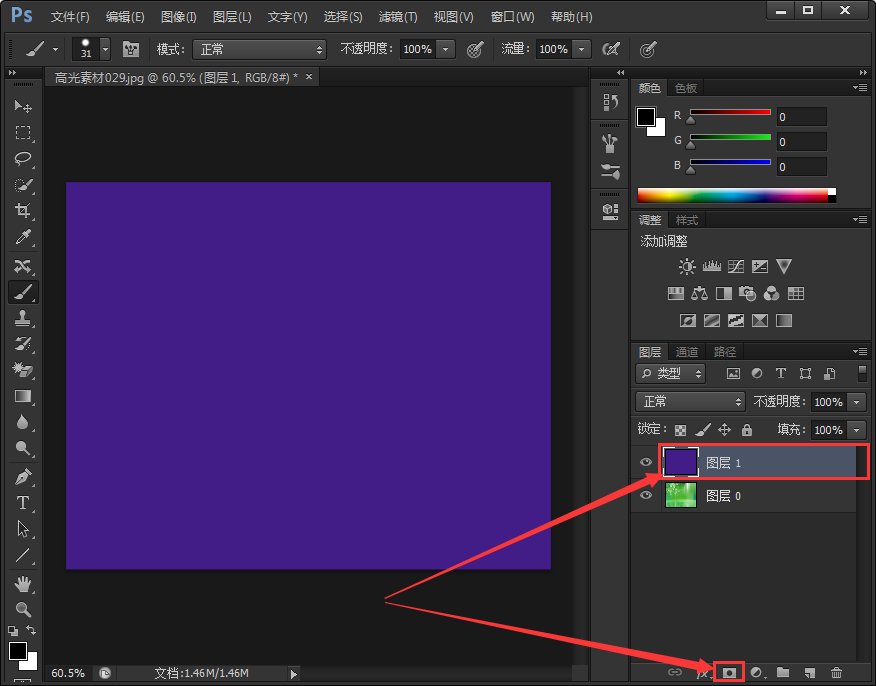
Task: Delete layer using the trash icon
Action: 836,673
